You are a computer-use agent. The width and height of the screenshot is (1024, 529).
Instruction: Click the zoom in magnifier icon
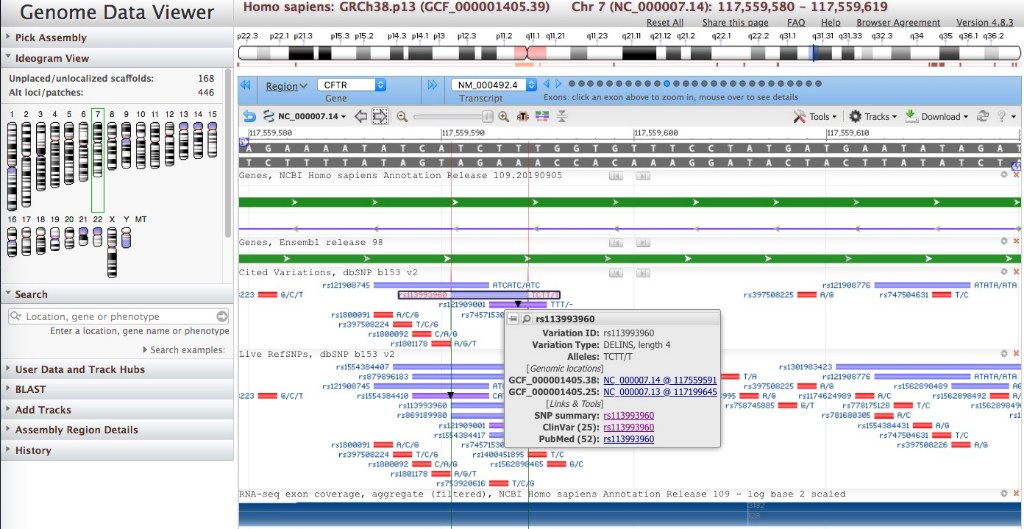point(504,116)
